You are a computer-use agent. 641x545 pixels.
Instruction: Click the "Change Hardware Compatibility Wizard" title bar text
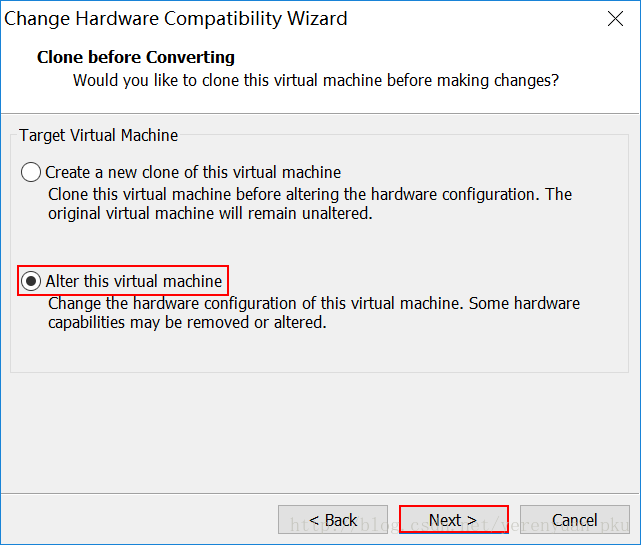coord(176,18)
